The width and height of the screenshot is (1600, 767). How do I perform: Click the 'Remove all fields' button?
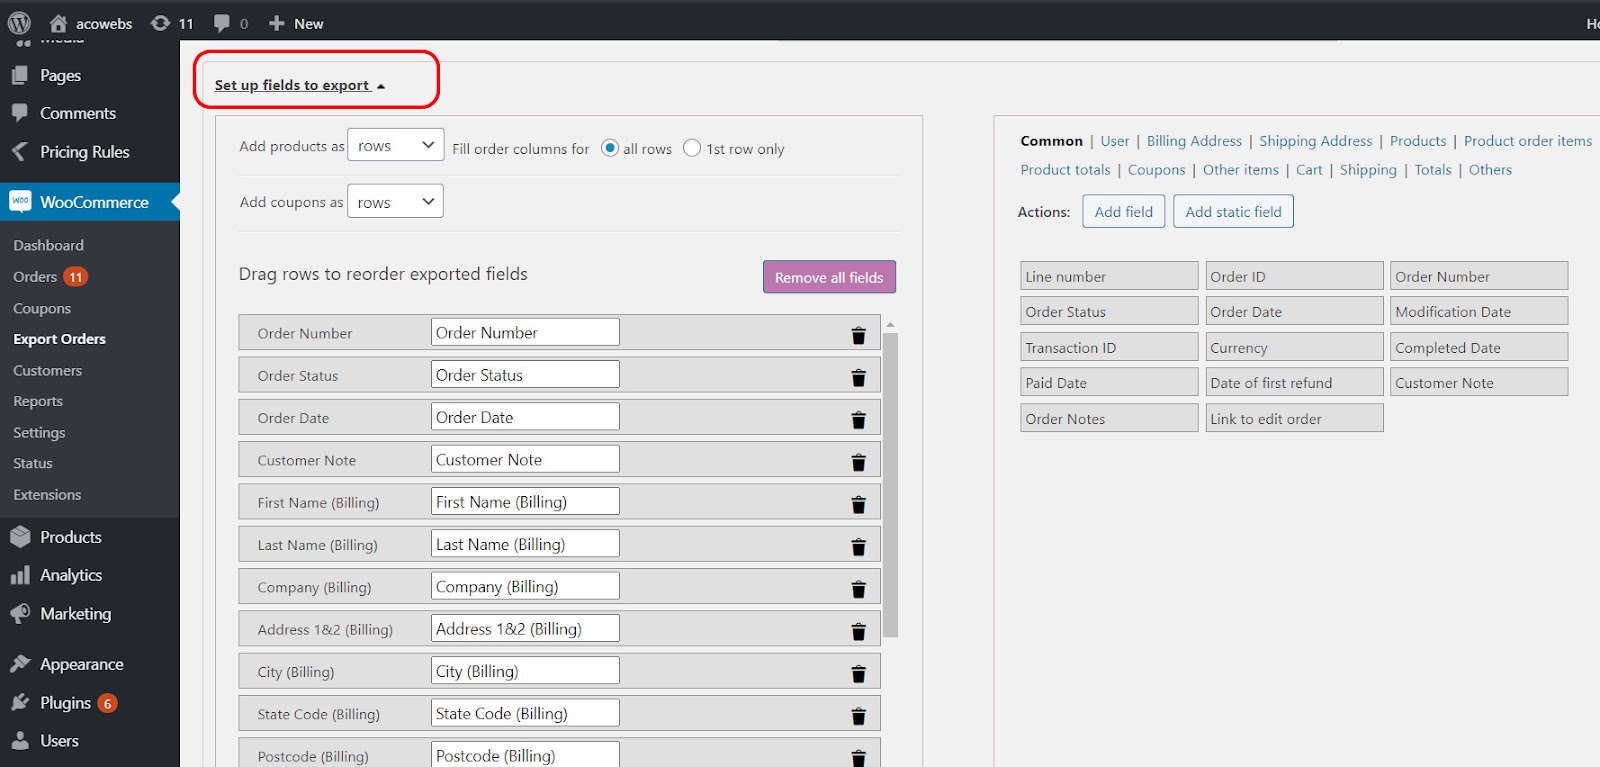[x=829, y=277]
